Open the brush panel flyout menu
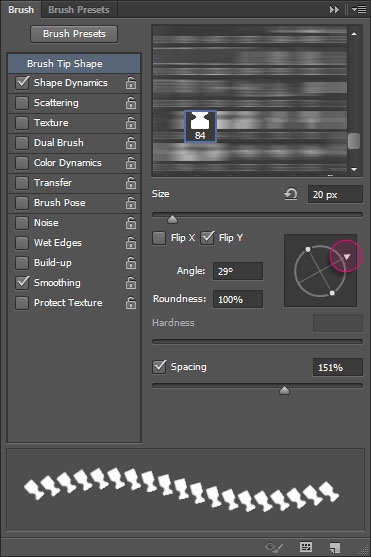The height and width of the screenshot is (557, 371). pyautogui.click(x=359, y=10)
